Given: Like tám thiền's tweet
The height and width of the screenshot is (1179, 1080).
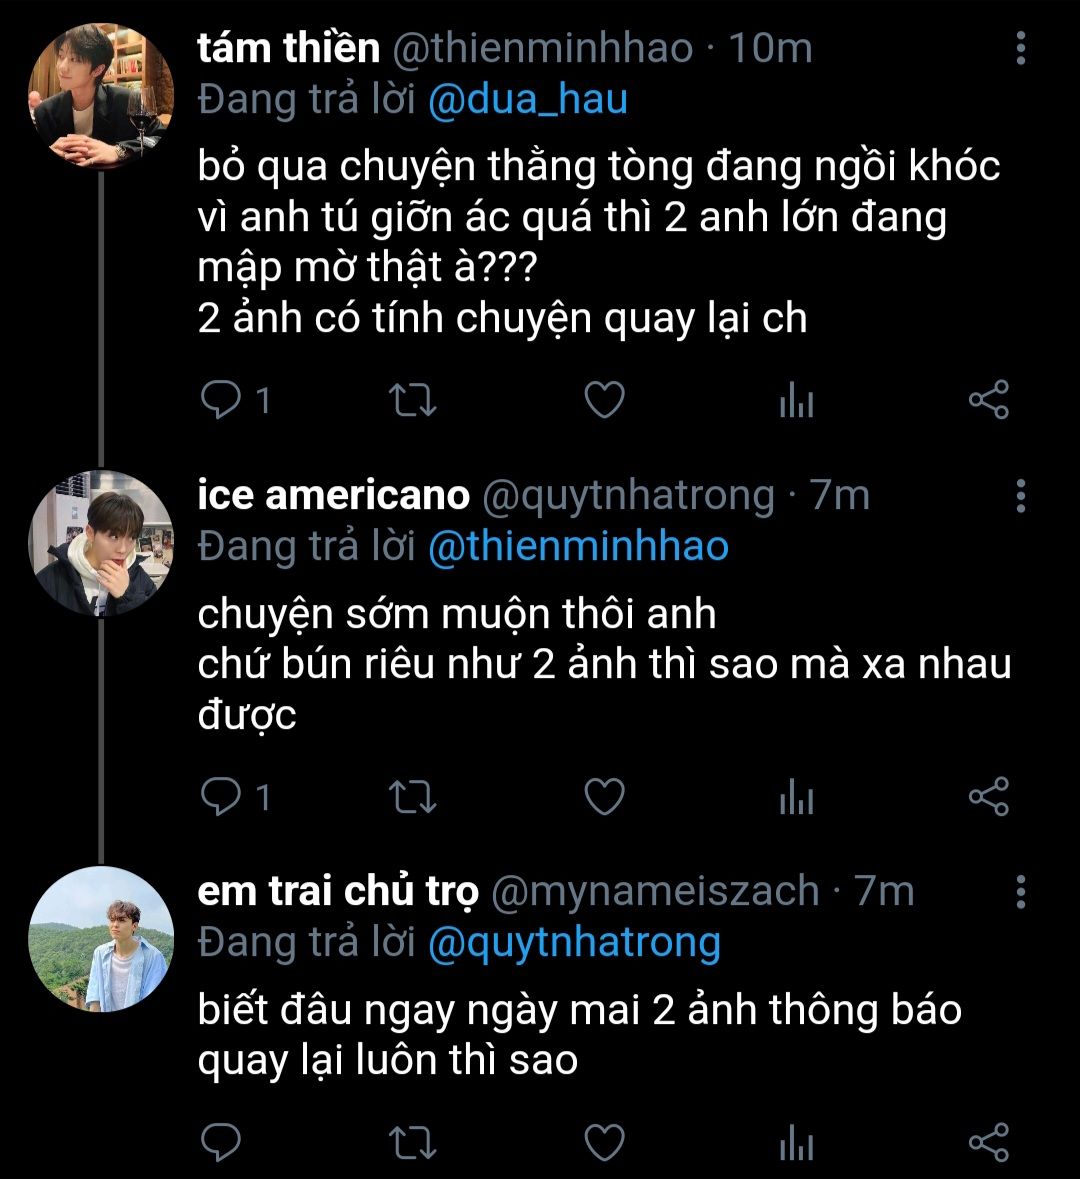Looking at the screenshot, I should [604, 401].
